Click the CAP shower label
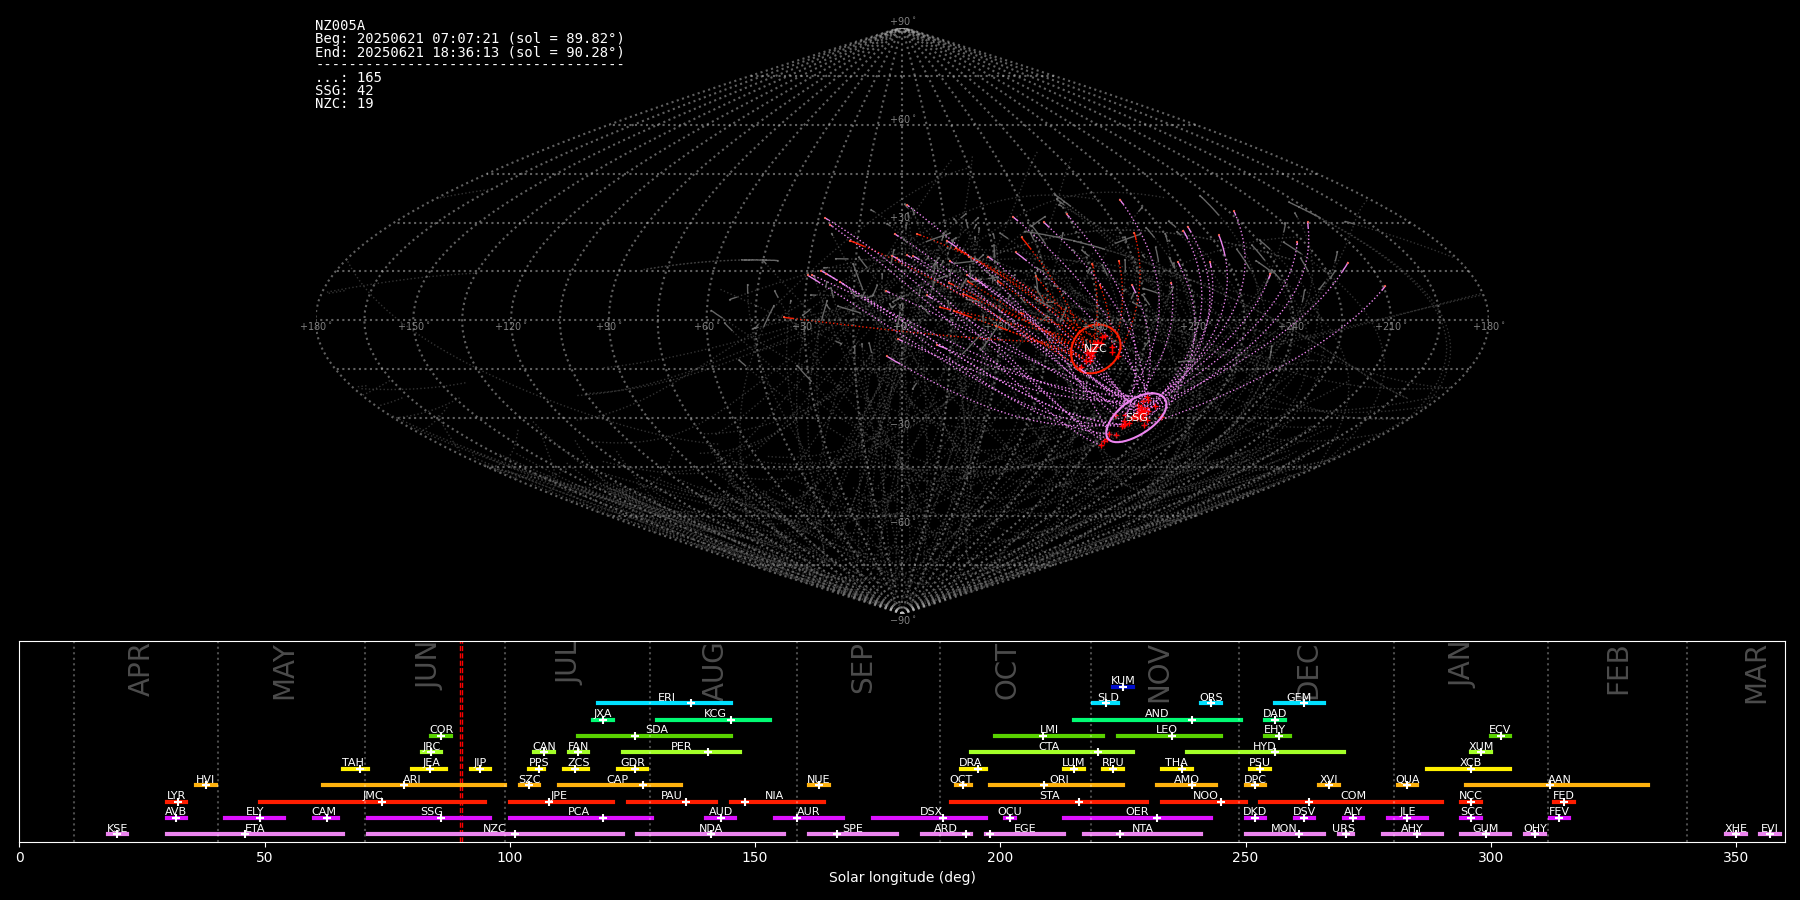 (x=618, y=780)
